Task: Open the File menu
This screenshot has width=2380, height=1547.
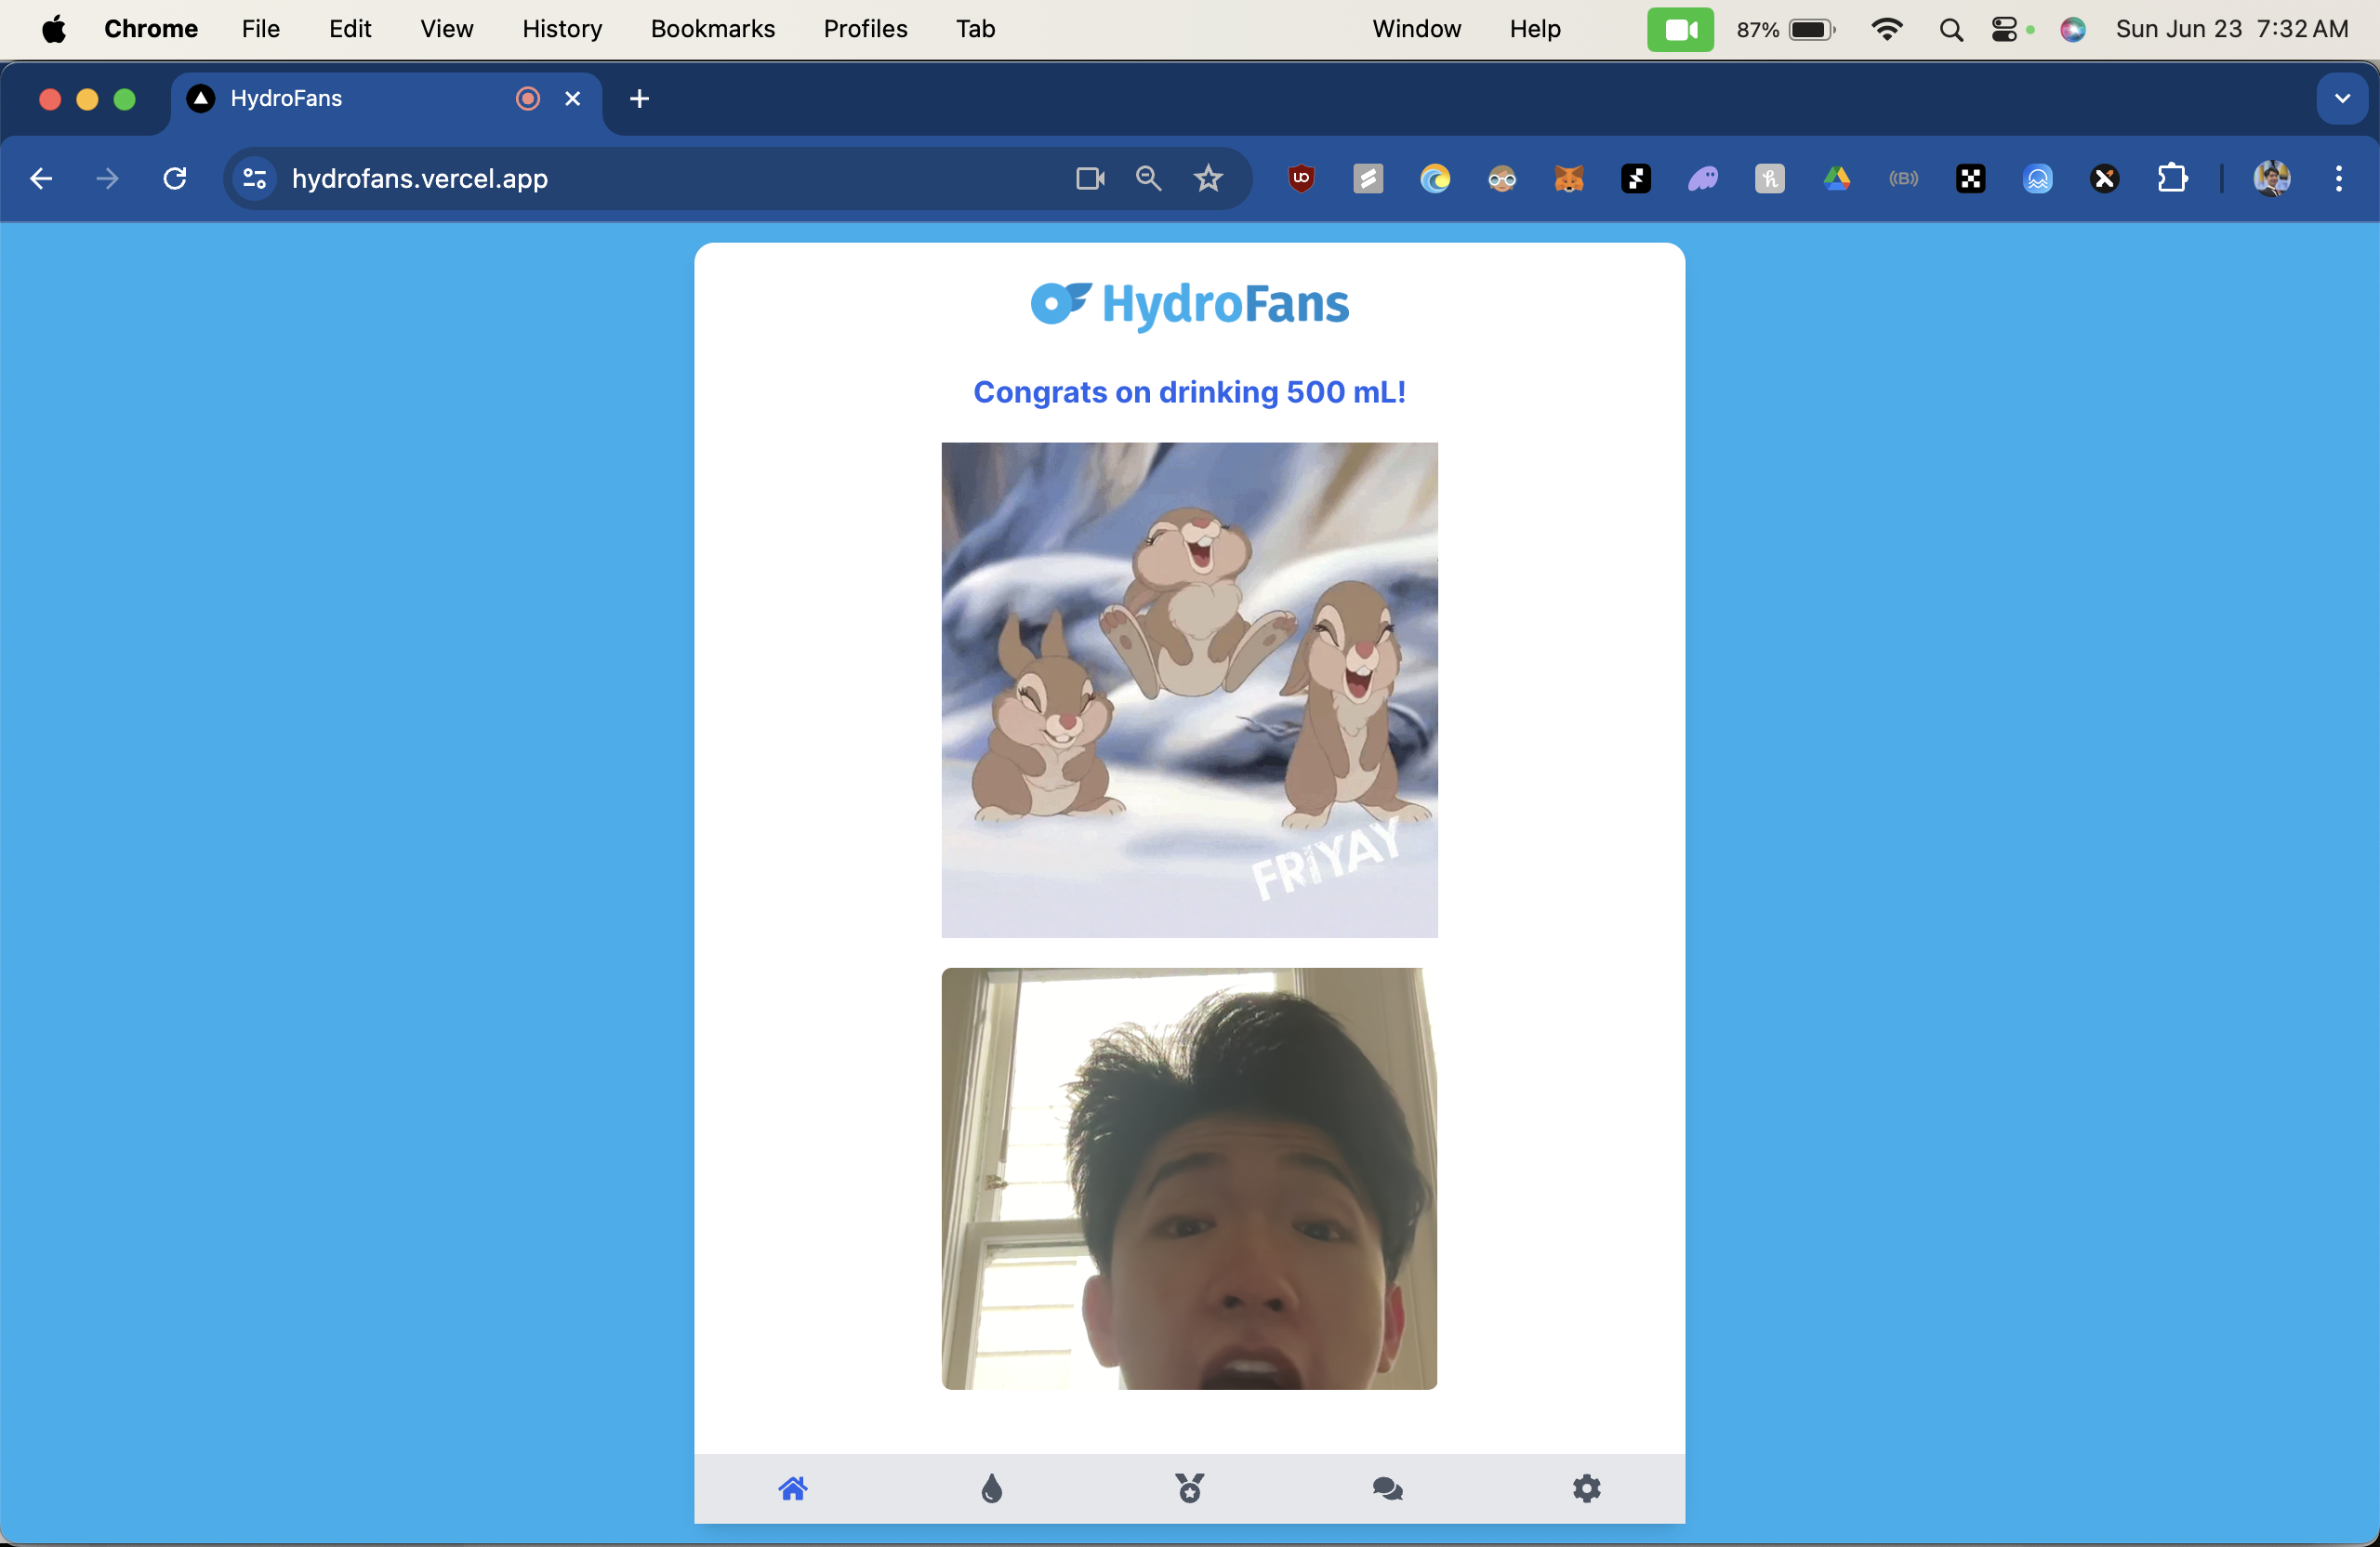Action: click(x=261, y=29)
